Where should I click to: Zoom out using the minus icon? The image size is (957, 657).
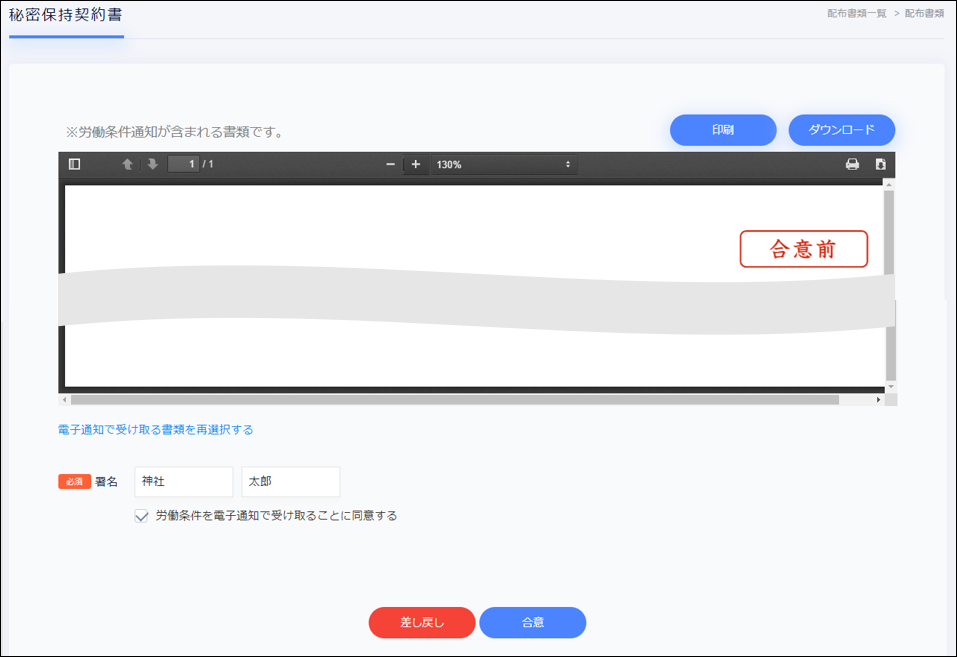tap(391, 164)
